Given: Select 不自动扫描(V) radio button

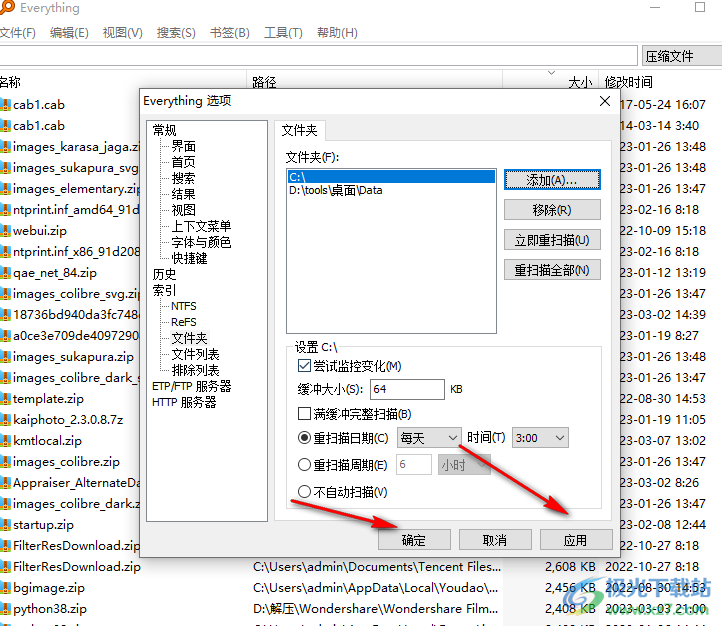Looking at the screenshot, I should pyautogui.click(x=304, y=492).
